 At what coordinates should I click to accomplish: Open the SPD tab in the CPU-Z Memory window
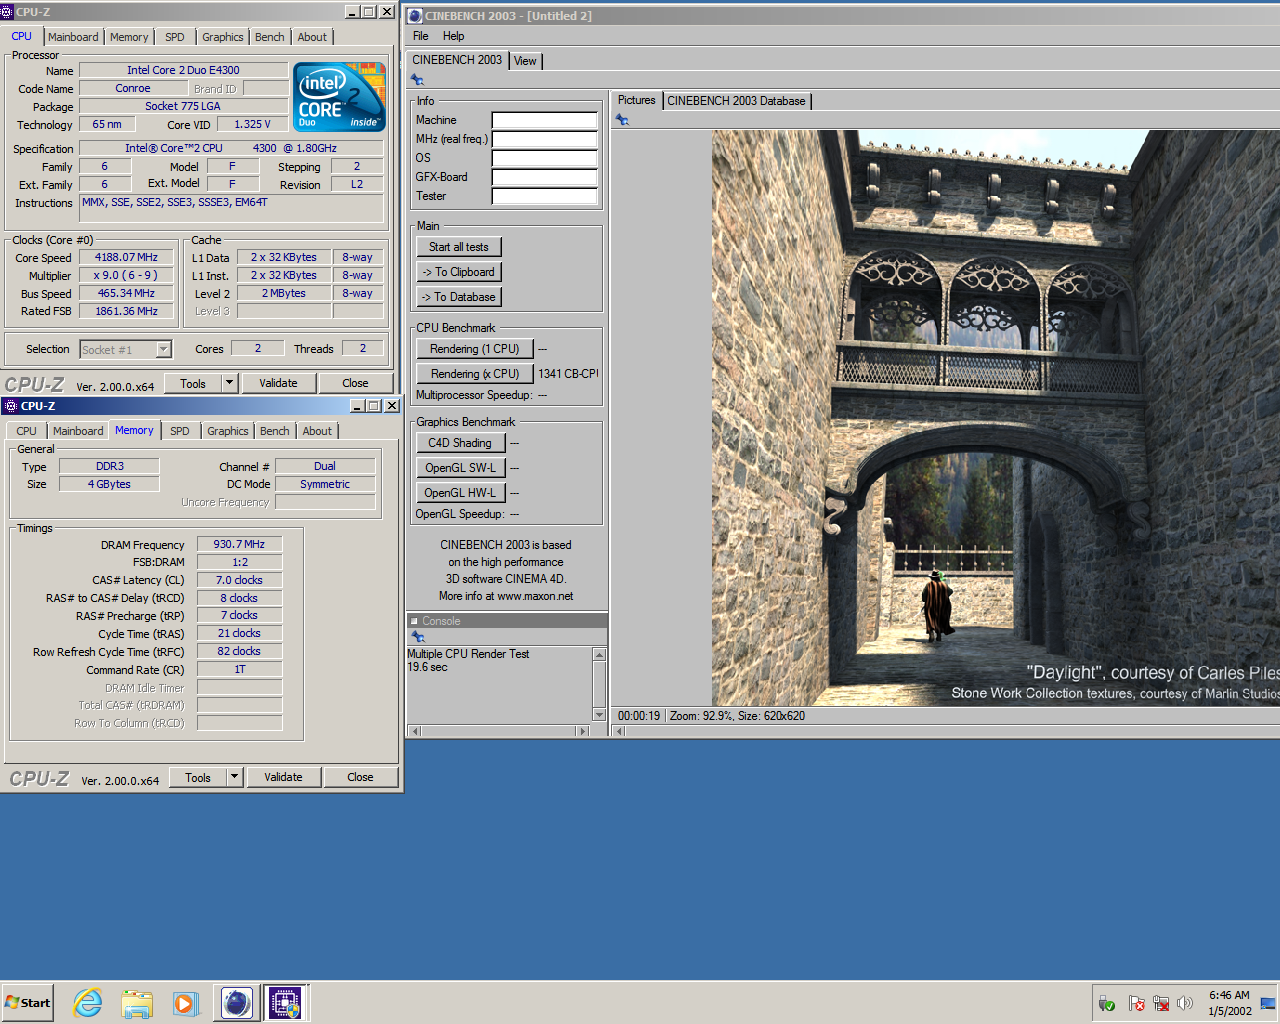coord(180,431)
